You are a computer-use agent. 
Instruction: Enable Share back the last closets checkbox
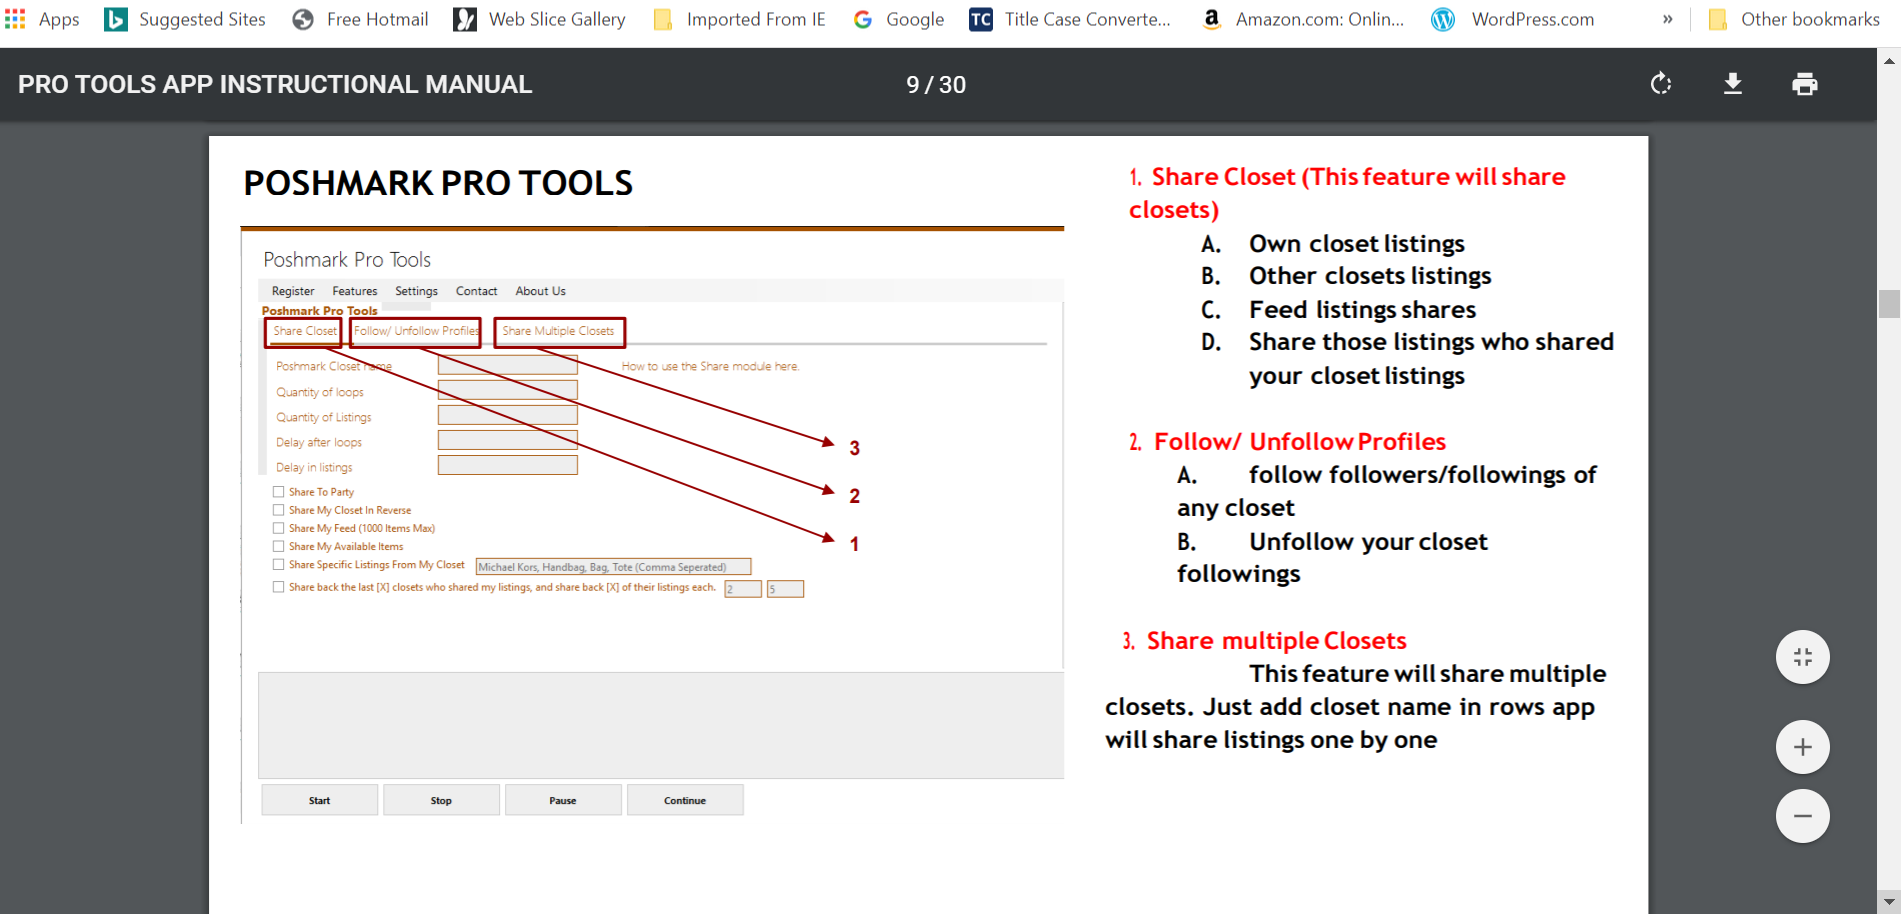pos(279,587)
